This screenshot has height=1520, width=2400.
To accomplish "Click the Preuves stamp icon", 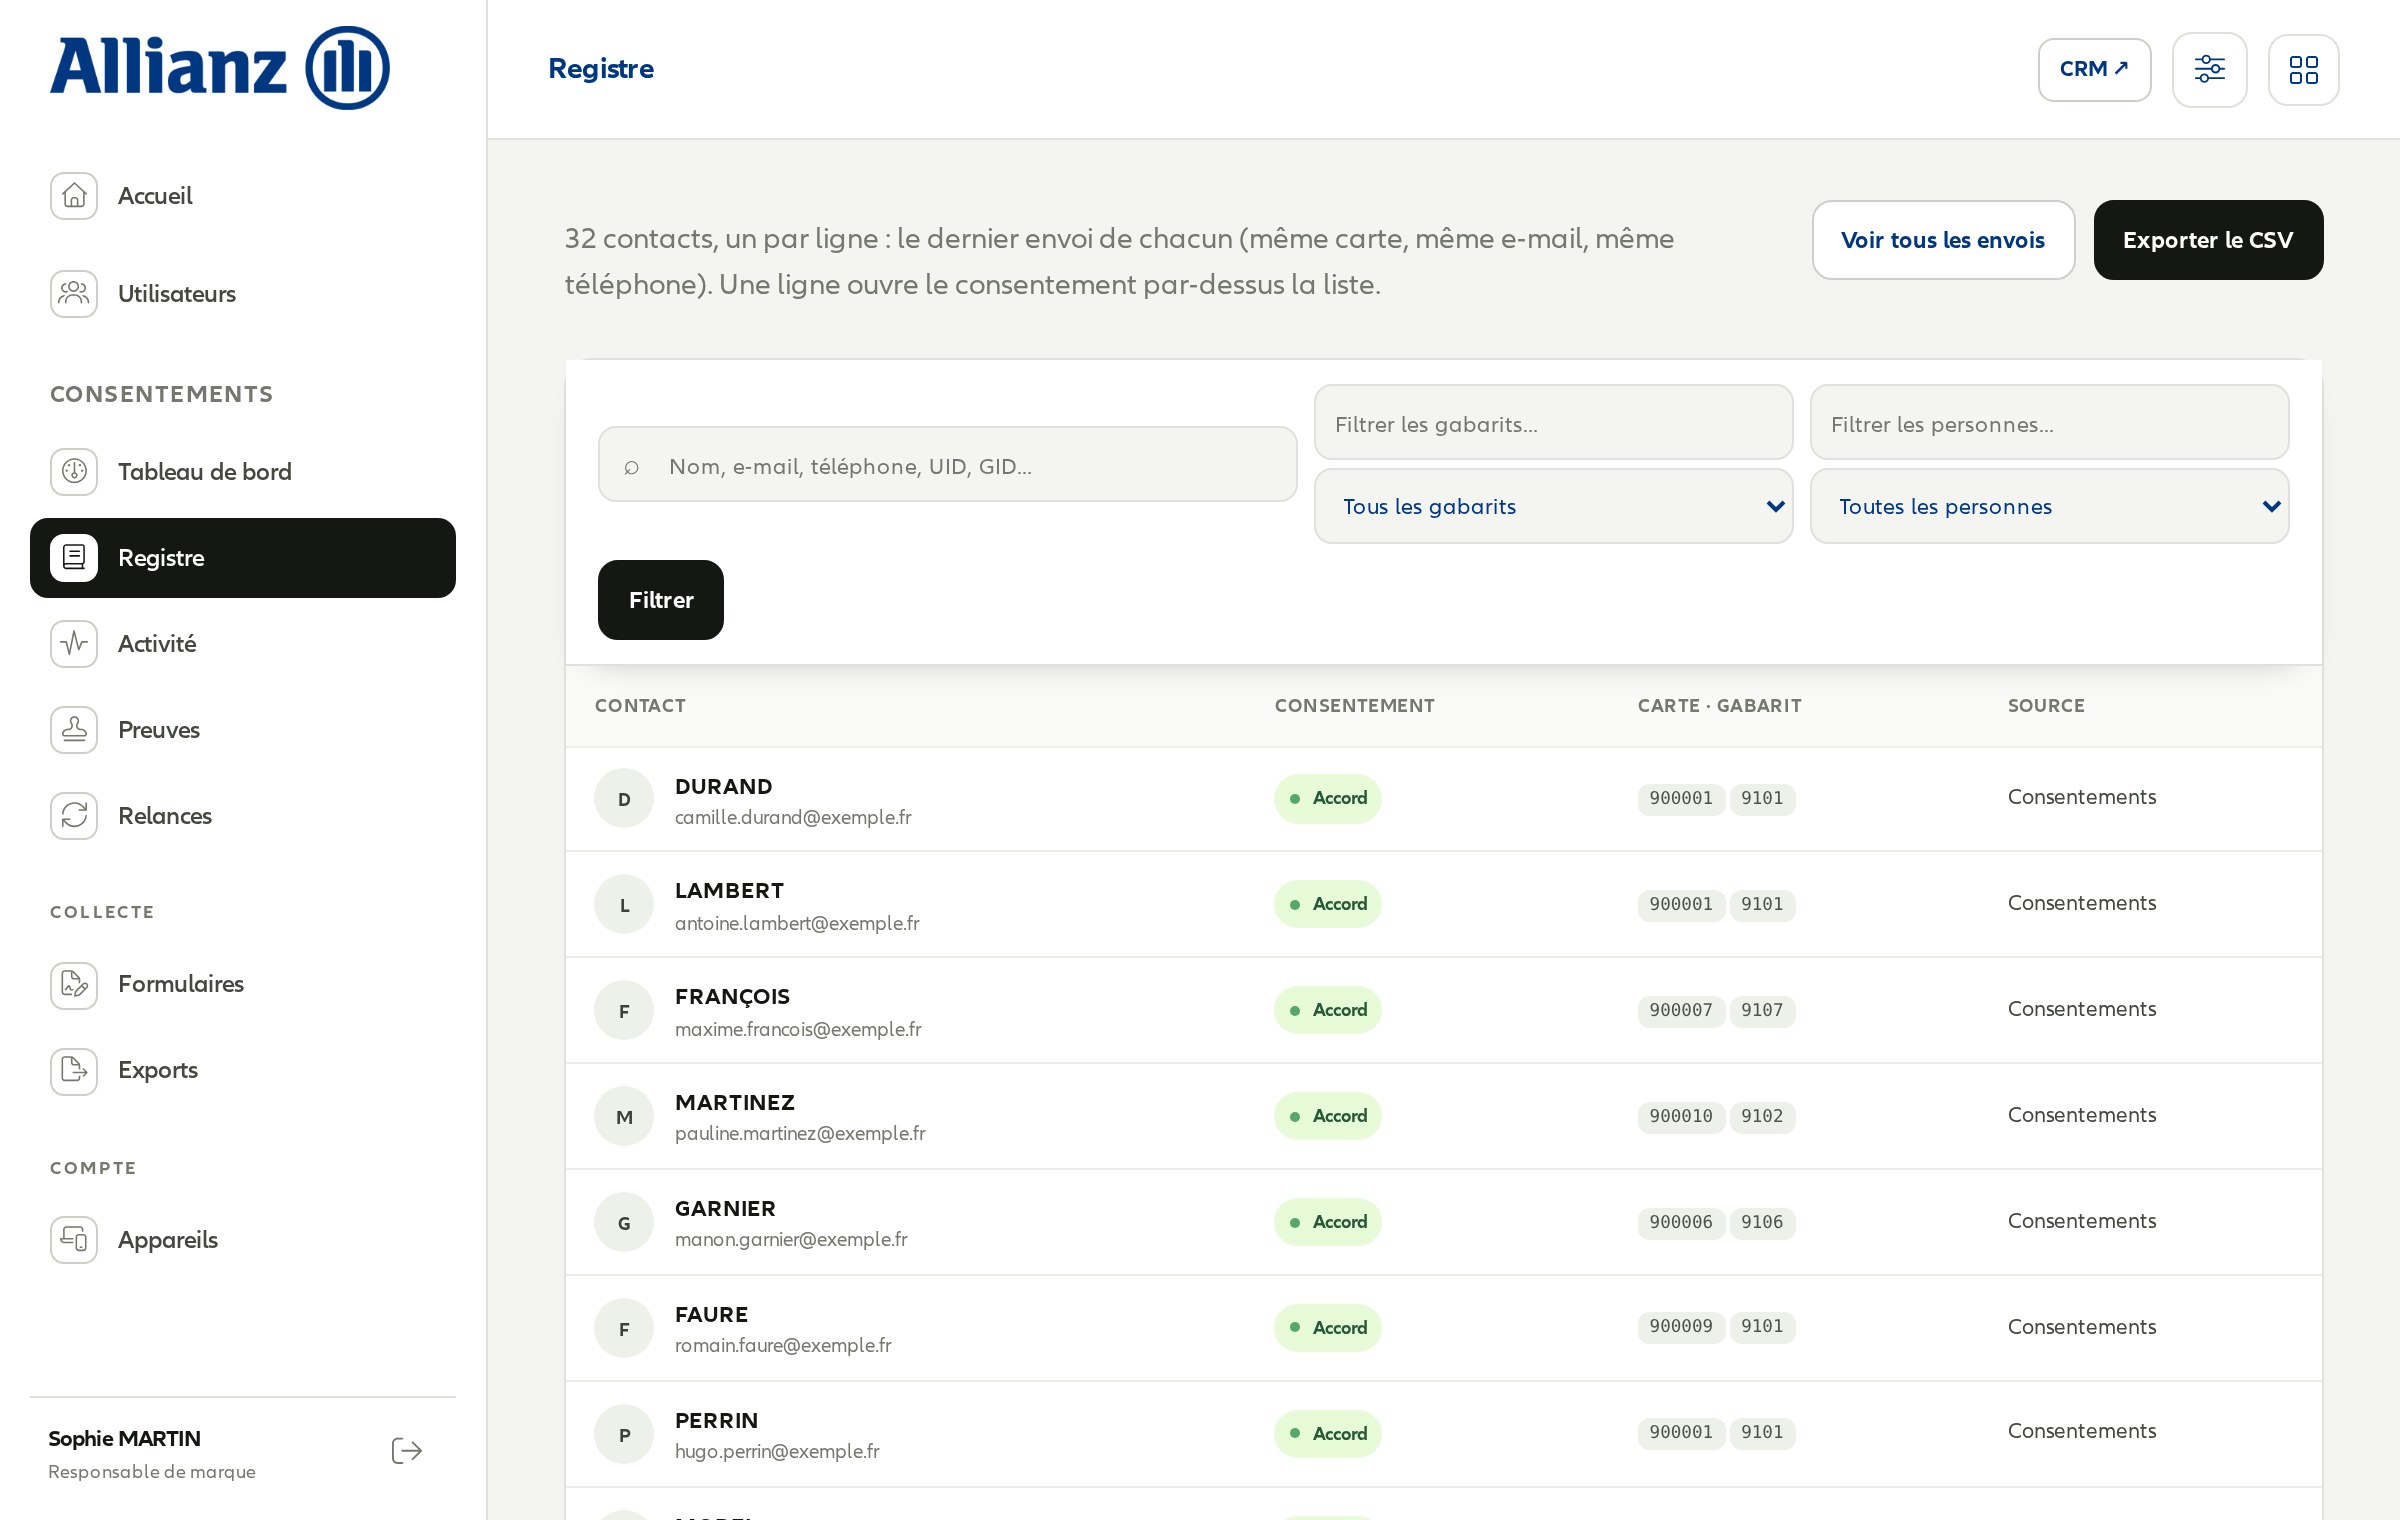I will tap(74, 730).
